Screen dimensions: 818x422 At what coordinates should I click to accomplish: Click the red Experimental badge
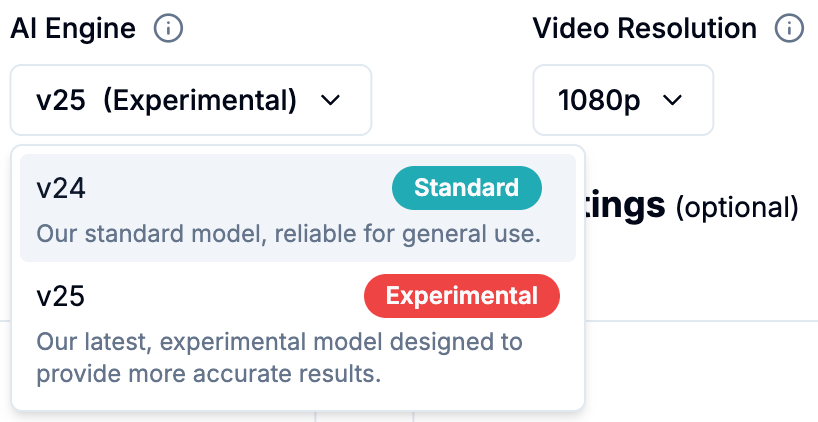click(x=461, y=296)
